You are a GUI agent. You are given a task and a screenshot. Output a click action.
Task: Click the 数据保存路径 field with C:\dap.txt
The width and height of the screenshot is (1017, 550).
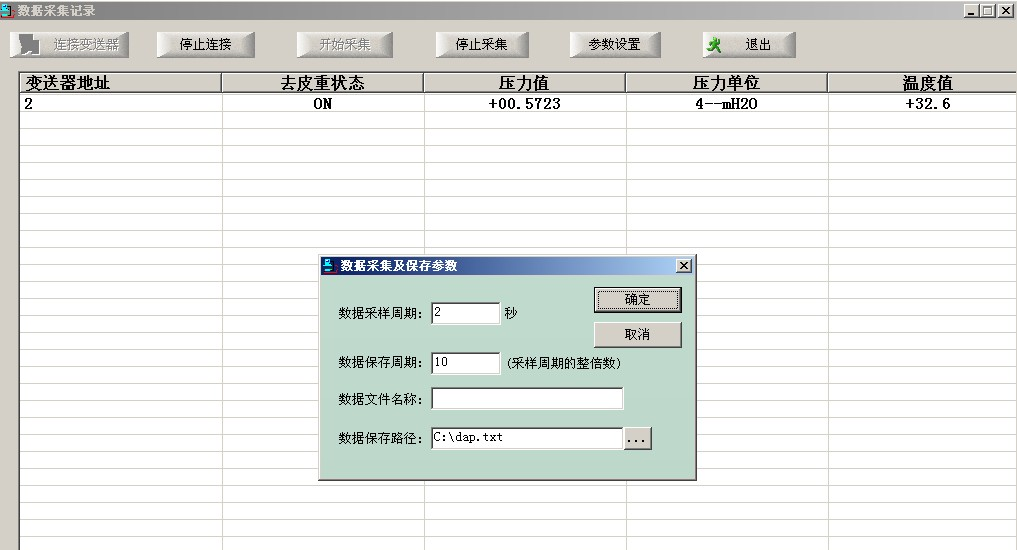(527, 438)
